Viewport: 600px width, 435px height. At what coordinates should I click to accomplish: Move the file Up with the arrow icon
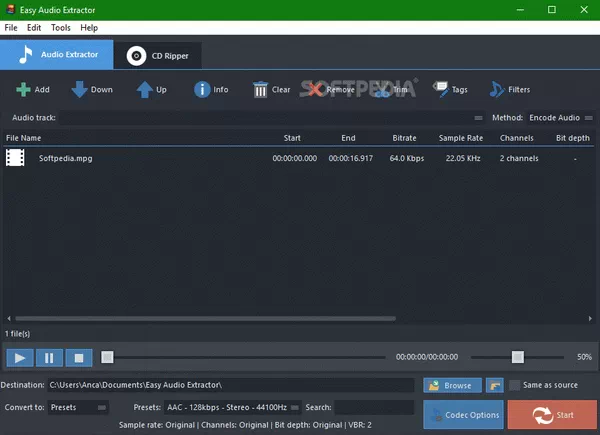pos(144,90)
